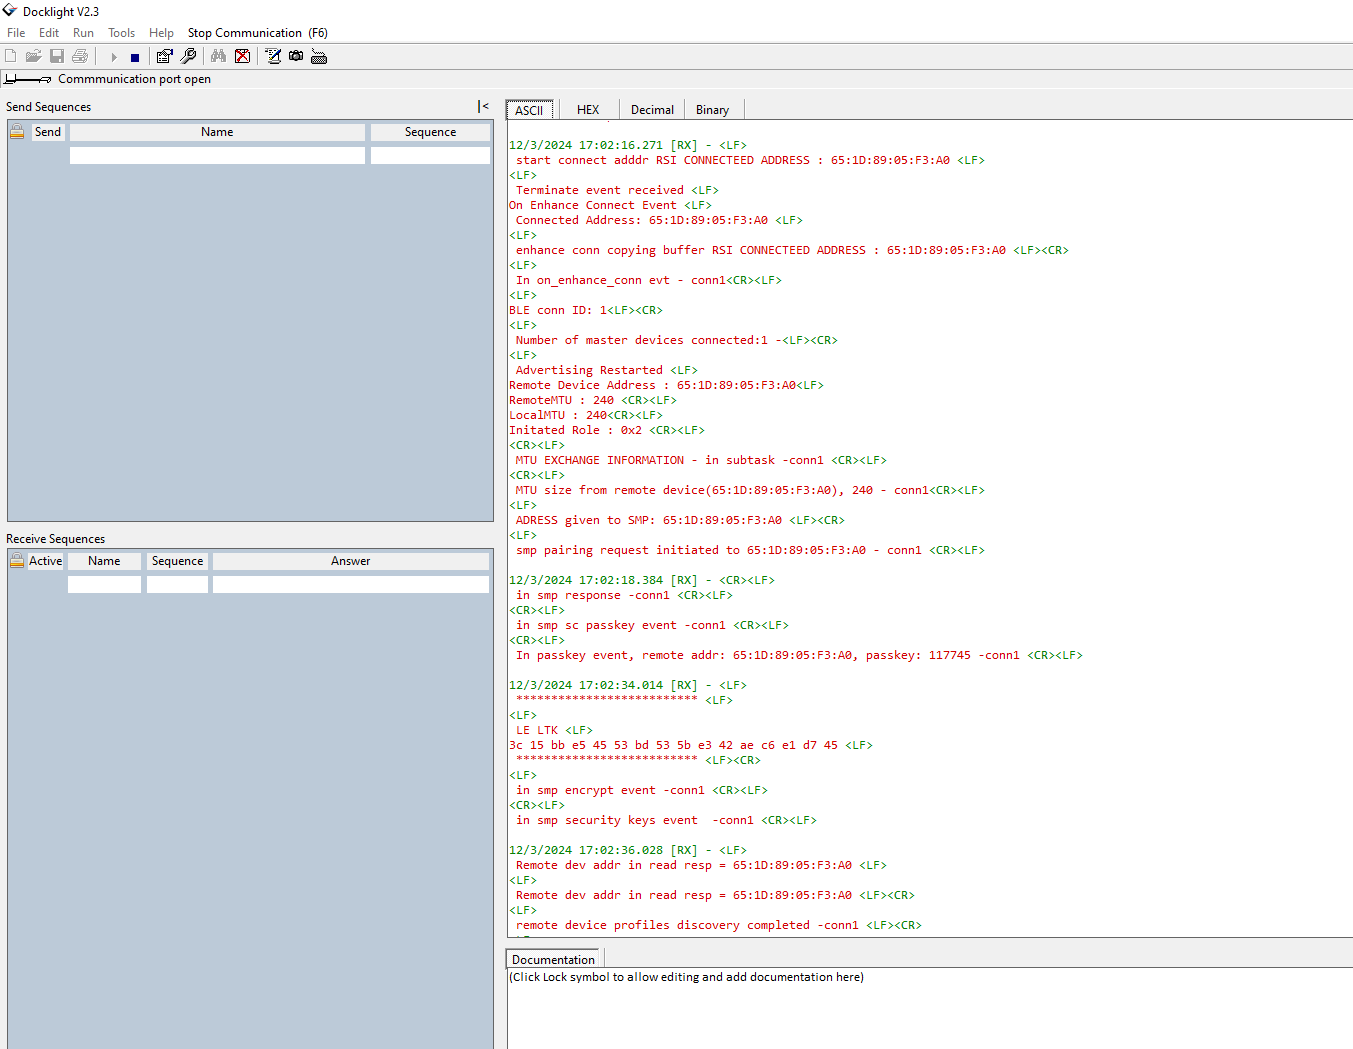Open program options with the wrench icon
This screenshot has height=1049, width=1353.
(188, 55)
